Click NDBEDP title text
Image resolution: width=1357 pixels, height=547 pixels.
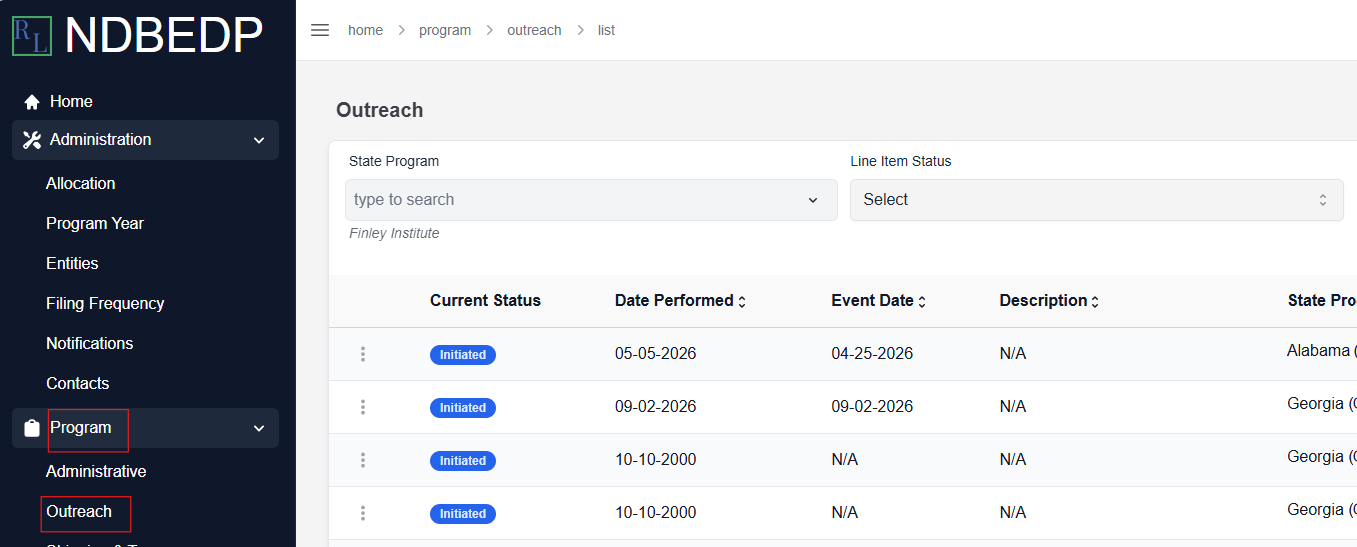click(164, 35)
